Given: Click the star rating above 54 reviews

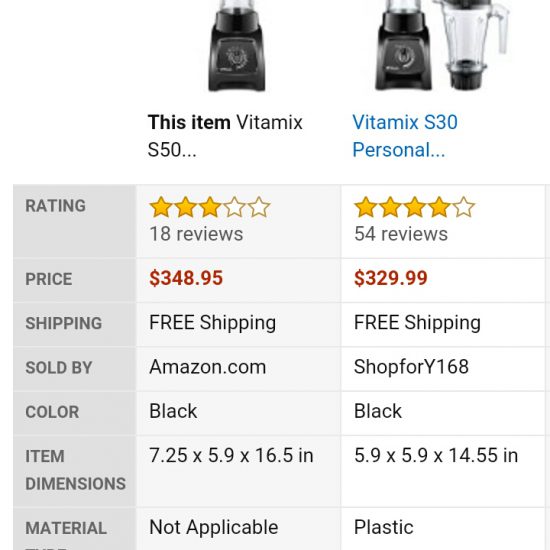Looking at the screenshot, I should point(414,207).
